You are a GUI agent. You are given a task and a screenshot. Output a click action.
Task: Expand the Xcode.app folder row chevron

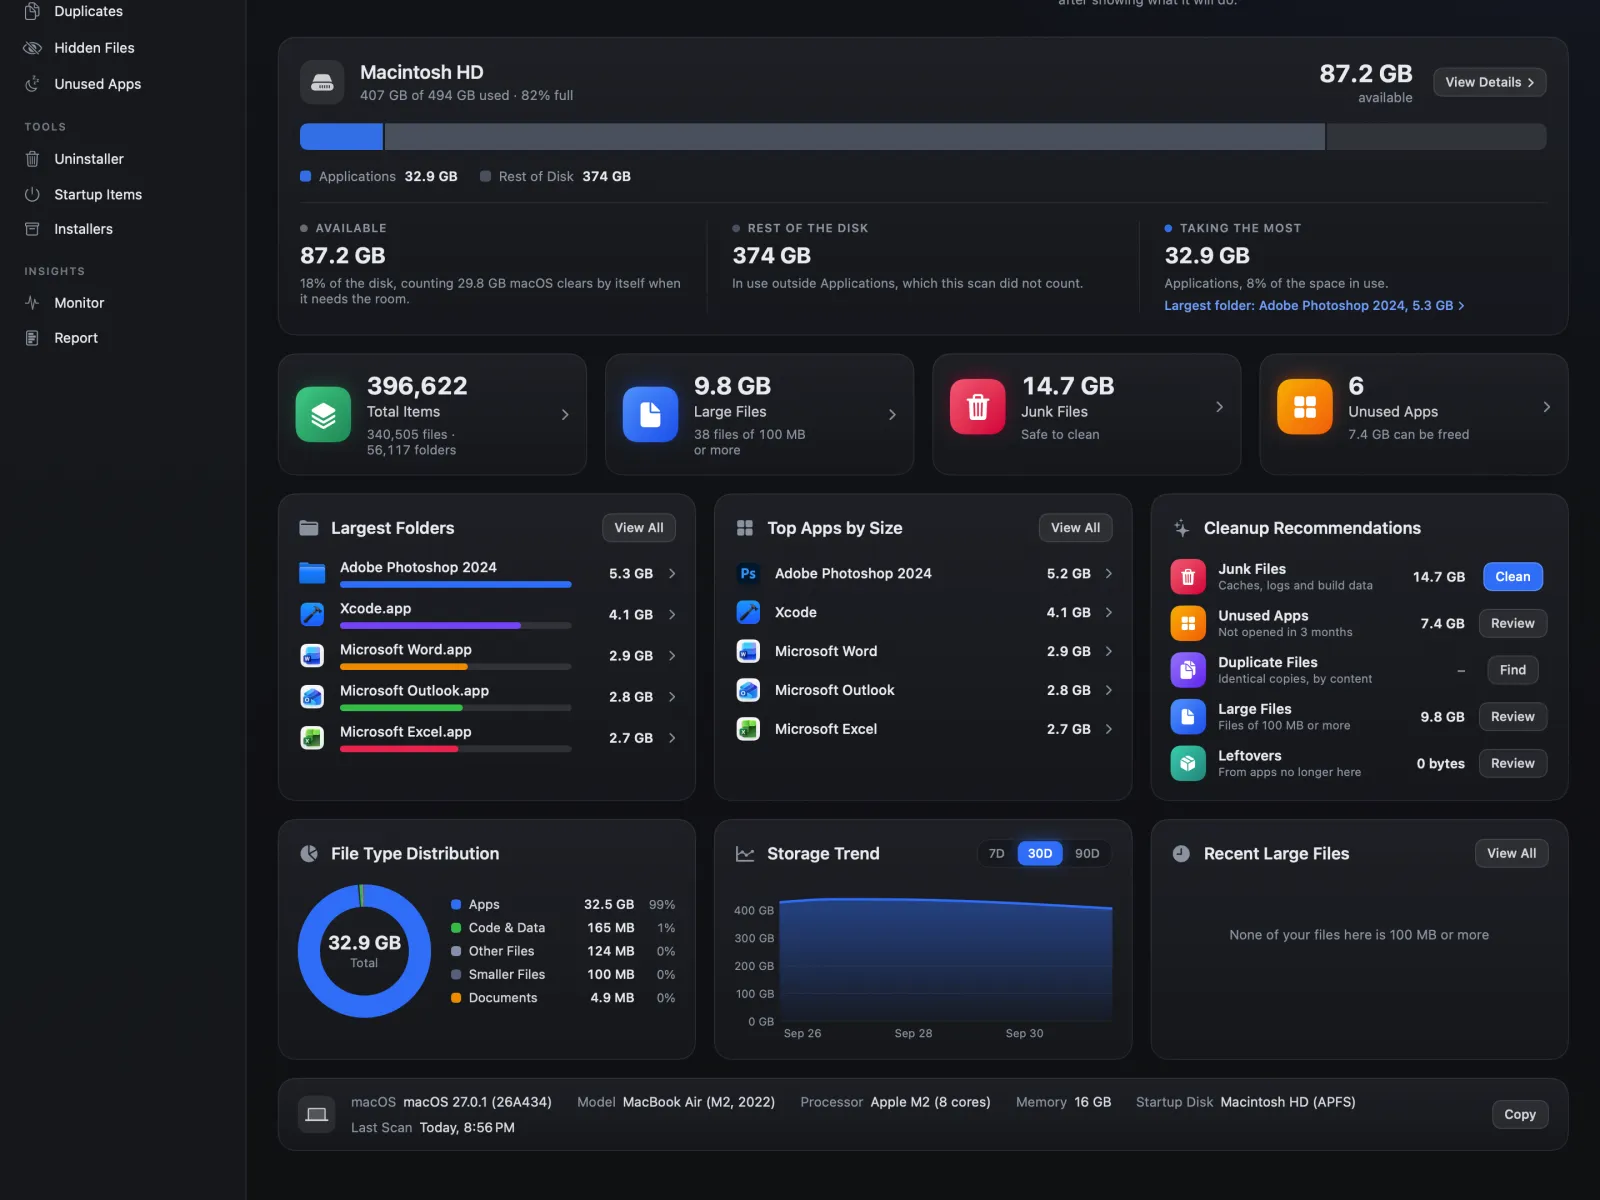[672, 615]
